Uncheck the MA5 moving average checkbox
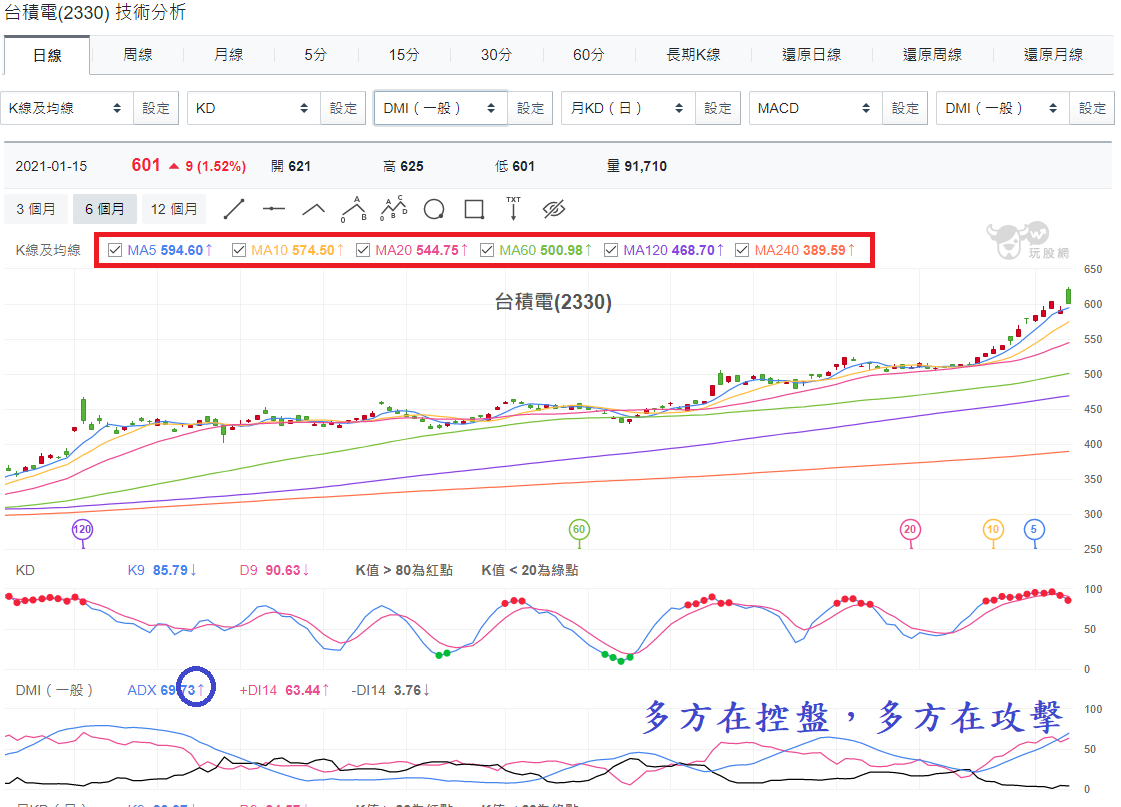This screenshot has height=807, width=1121. pyautogui.click(x=115, y=250)
